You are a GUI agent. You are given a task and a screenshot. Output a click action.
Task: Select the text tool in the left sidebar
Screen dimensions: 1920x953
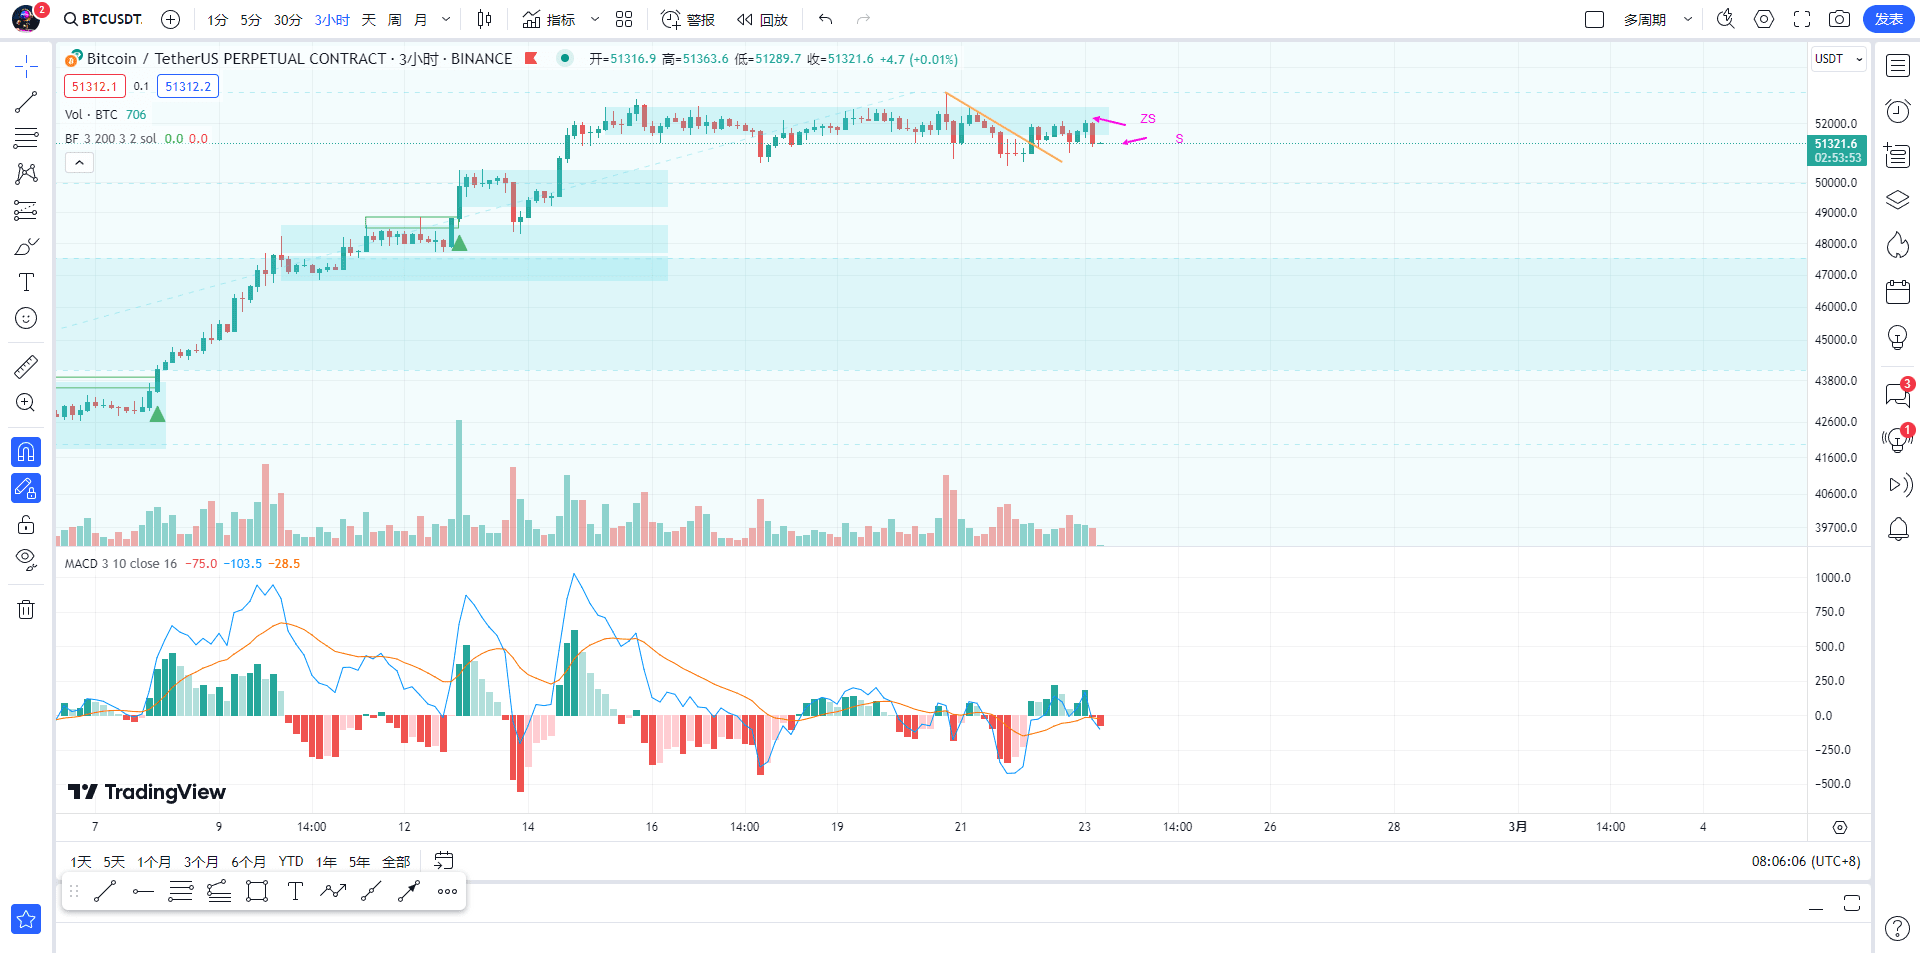(26, 282)
